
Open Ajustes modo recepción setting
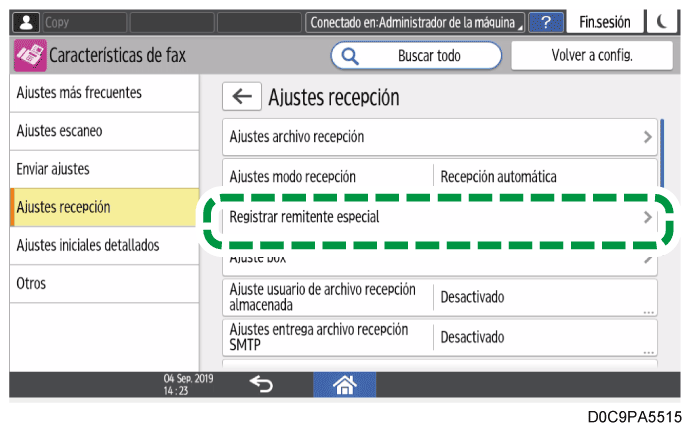click(x=439, y=176)
